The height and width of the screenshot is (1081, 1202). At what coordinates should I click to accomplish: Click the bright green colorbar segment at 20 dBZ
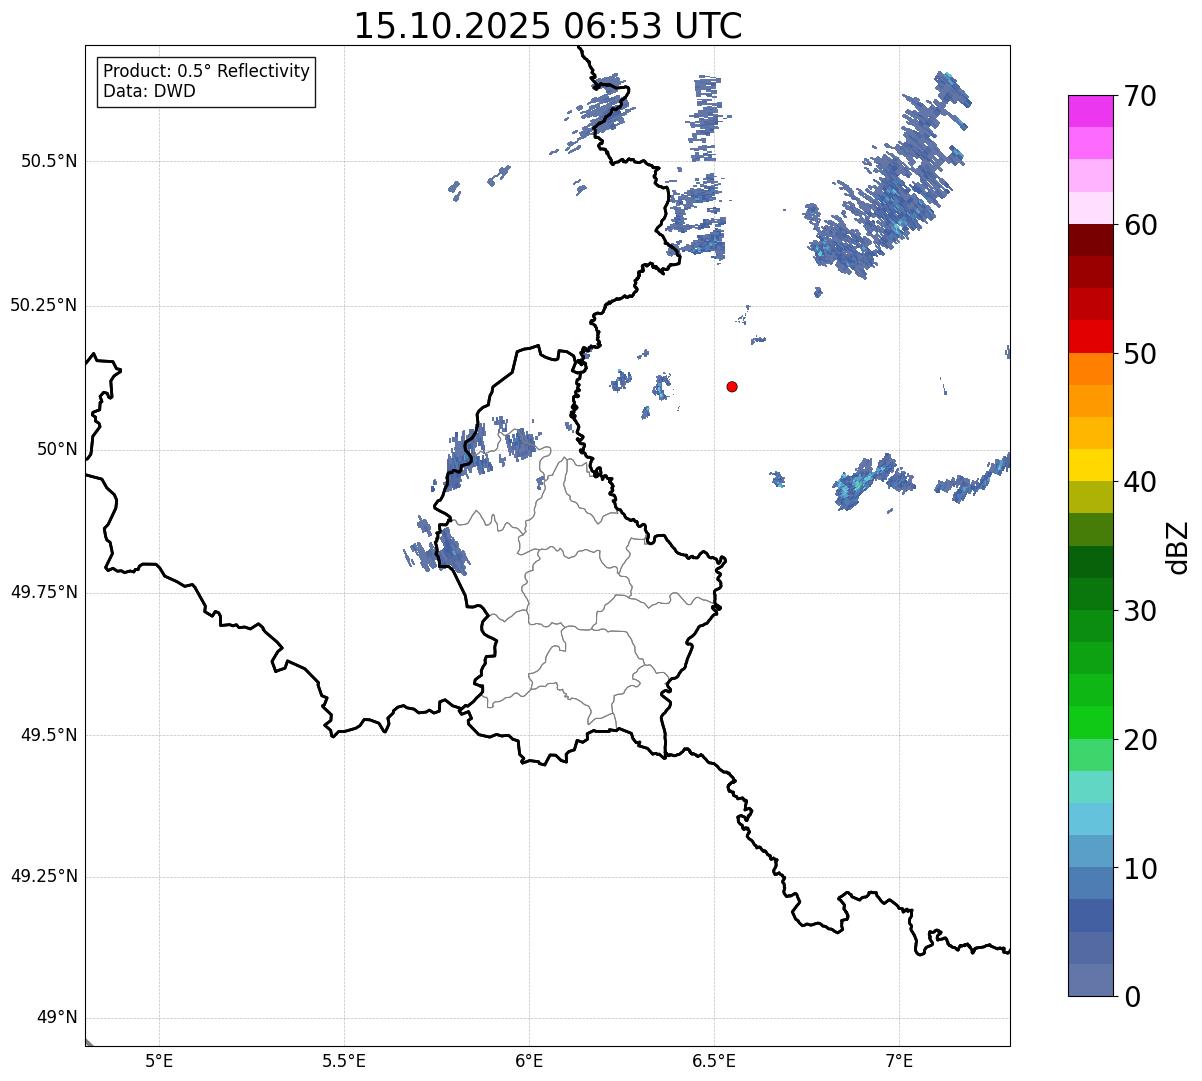[x=1091, y=723]
